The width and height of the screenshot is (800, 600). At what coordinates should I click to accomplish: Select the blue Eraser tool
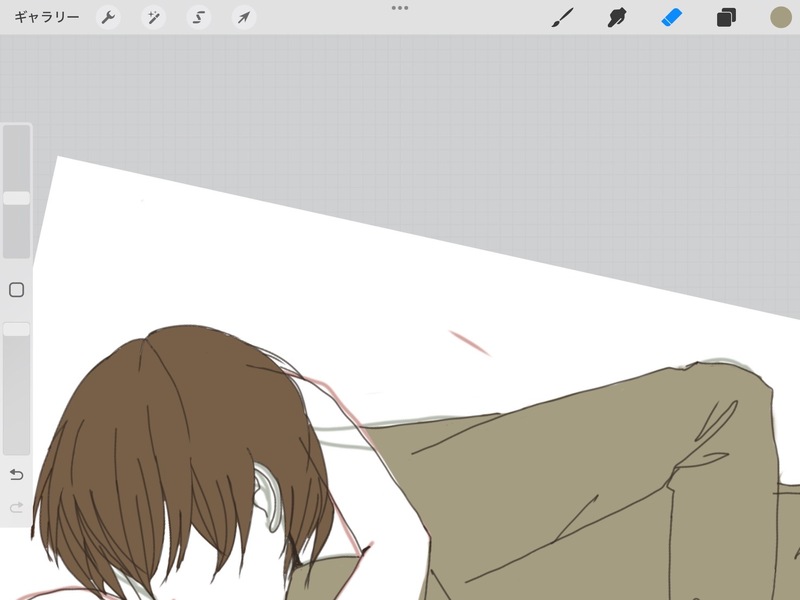coord(671,18)
